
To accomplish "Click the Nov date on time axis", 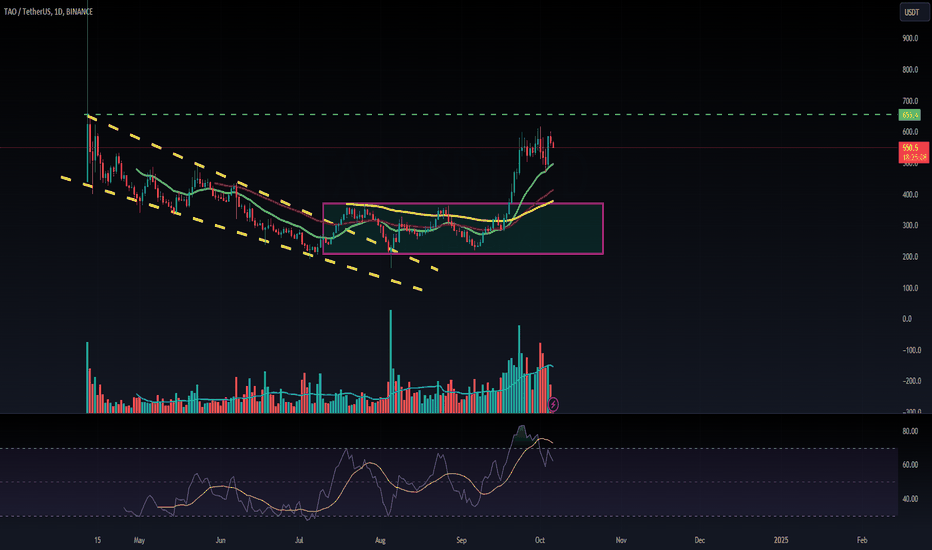I will click(x=621, y=540).
